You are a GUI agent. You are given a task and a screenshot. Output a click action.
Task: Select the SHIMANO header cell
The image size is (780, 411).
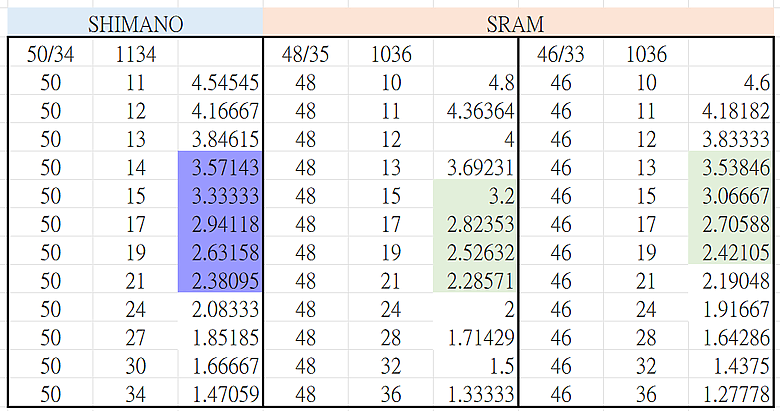click(x=135, y=23)
